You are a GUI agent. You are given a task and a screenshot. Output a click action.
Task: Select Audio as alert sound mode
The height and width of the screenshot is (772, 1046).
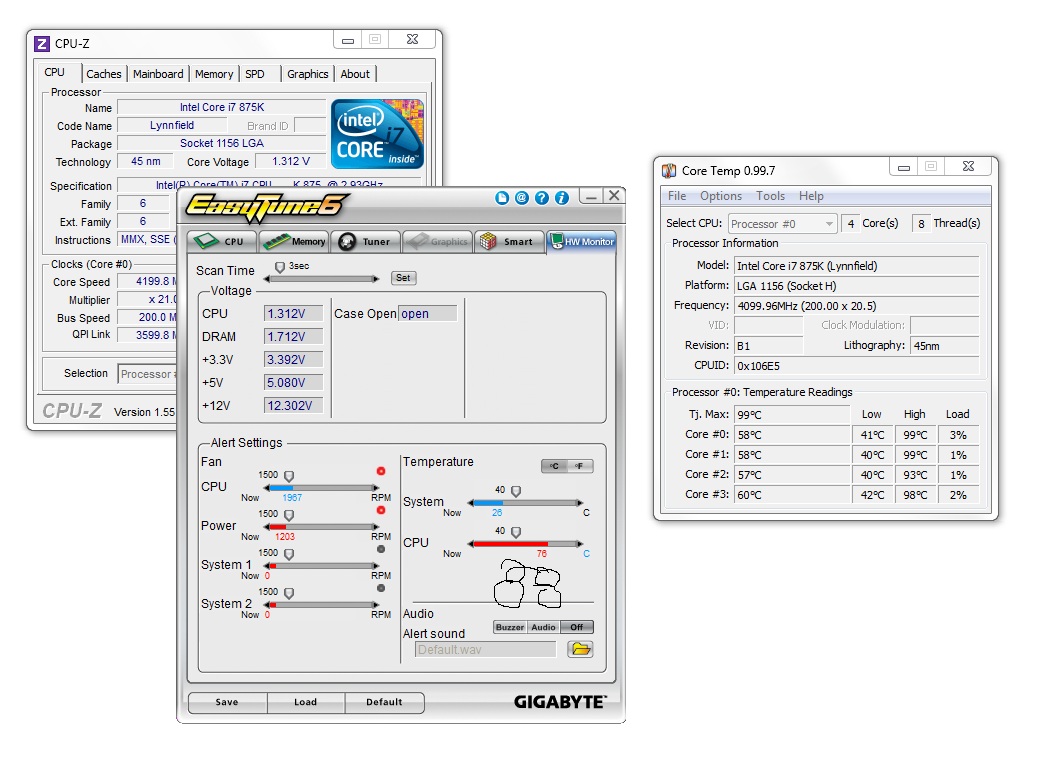(x=544, y=627)
